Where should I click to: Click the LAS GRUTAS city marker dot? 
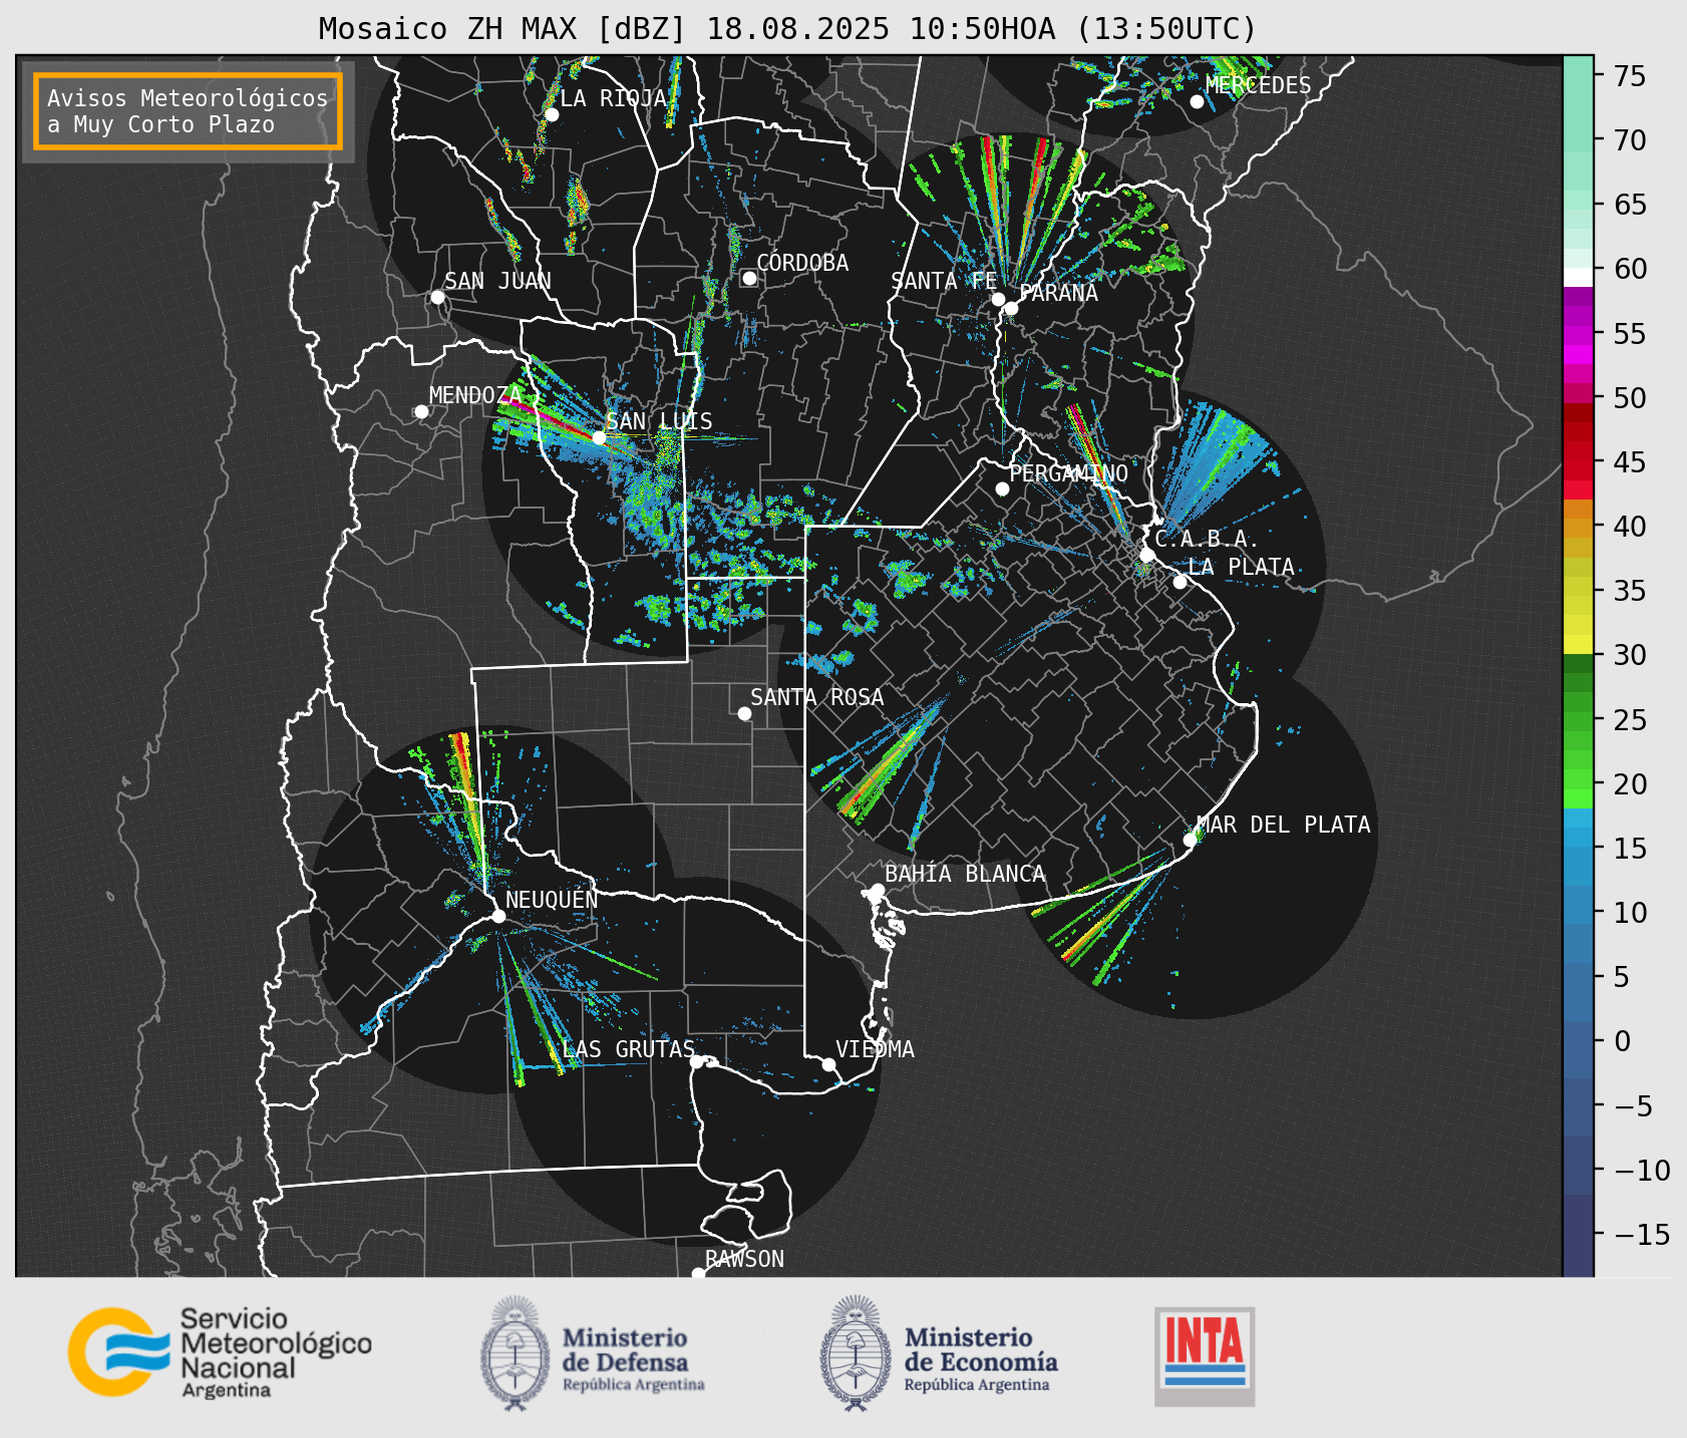[x=697, y=1062]
